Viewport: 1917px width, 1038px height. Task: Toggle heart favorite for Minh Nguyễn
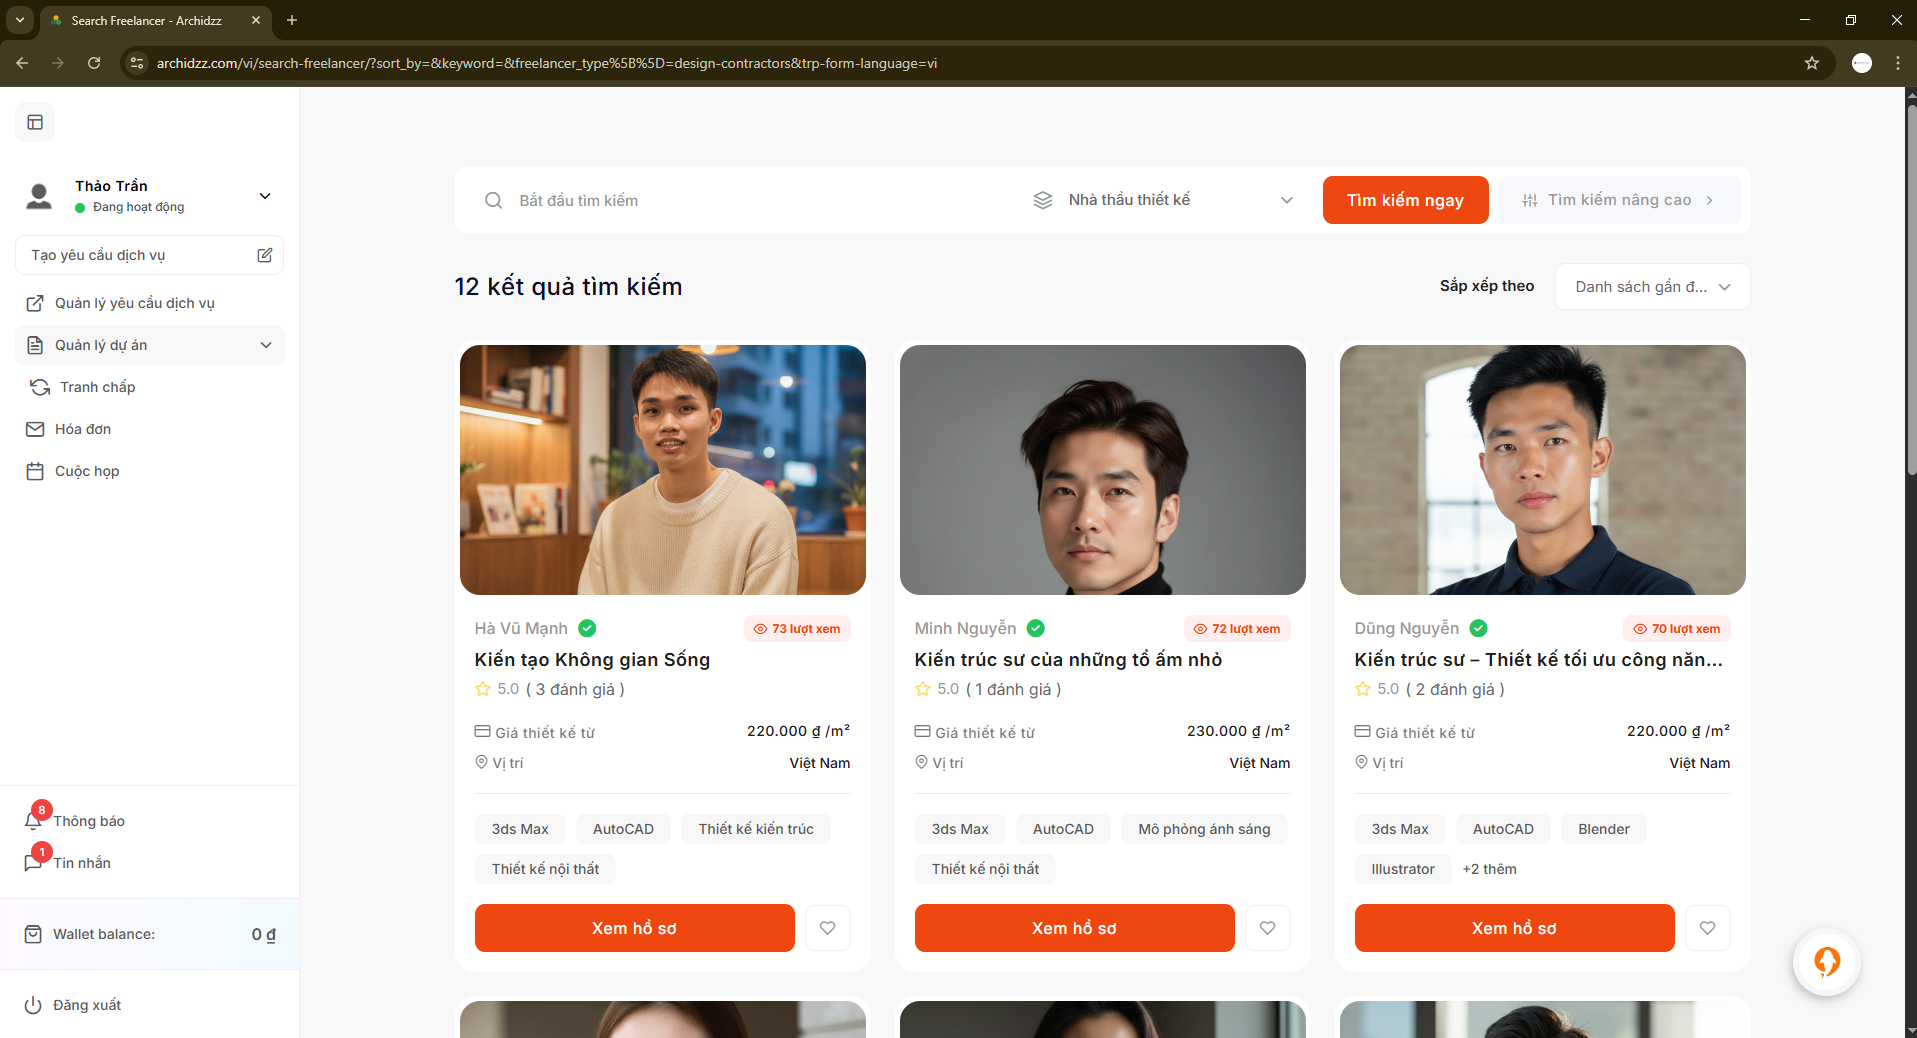[1267, 928]
